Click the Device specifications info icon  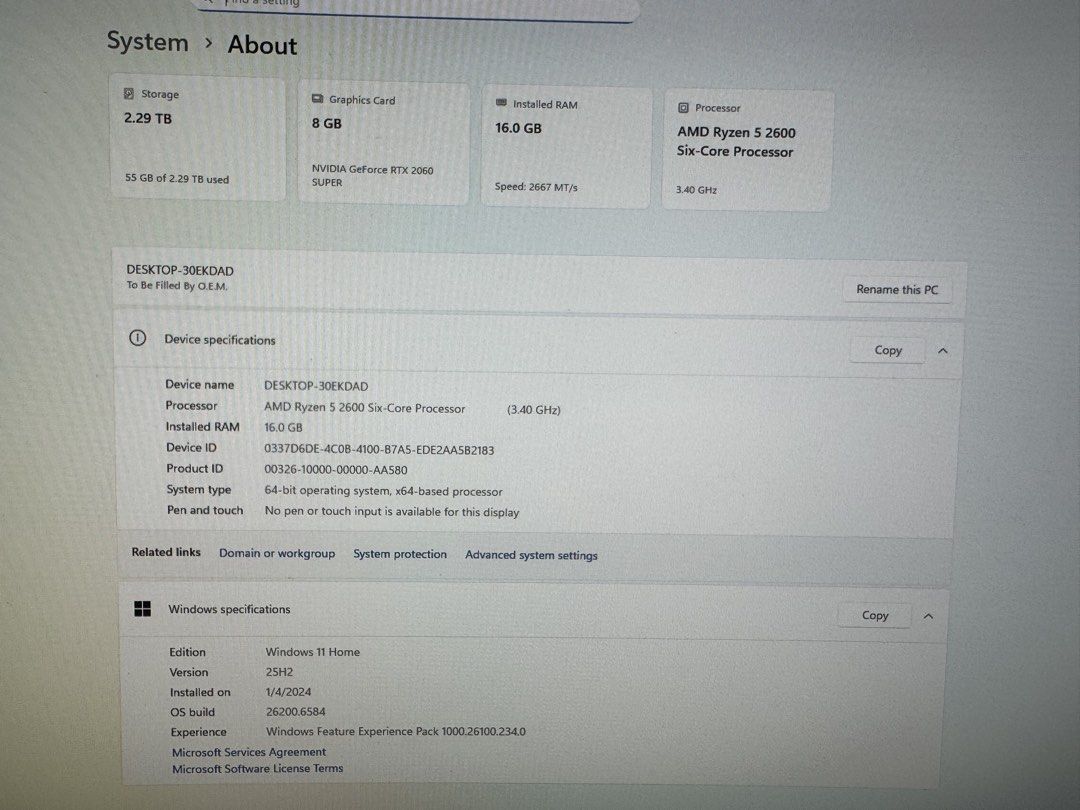point(137,338)
